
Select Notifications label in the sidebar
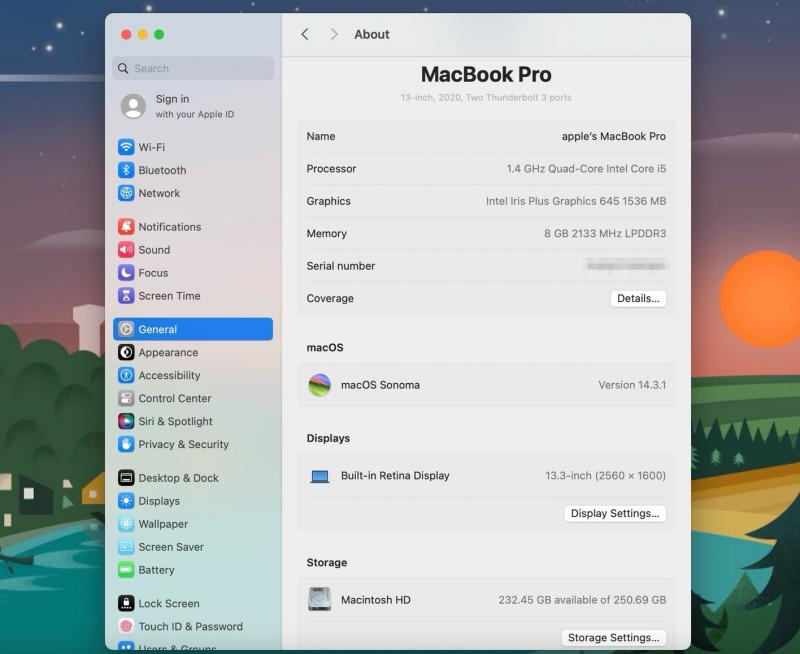[x=170, y=227]
